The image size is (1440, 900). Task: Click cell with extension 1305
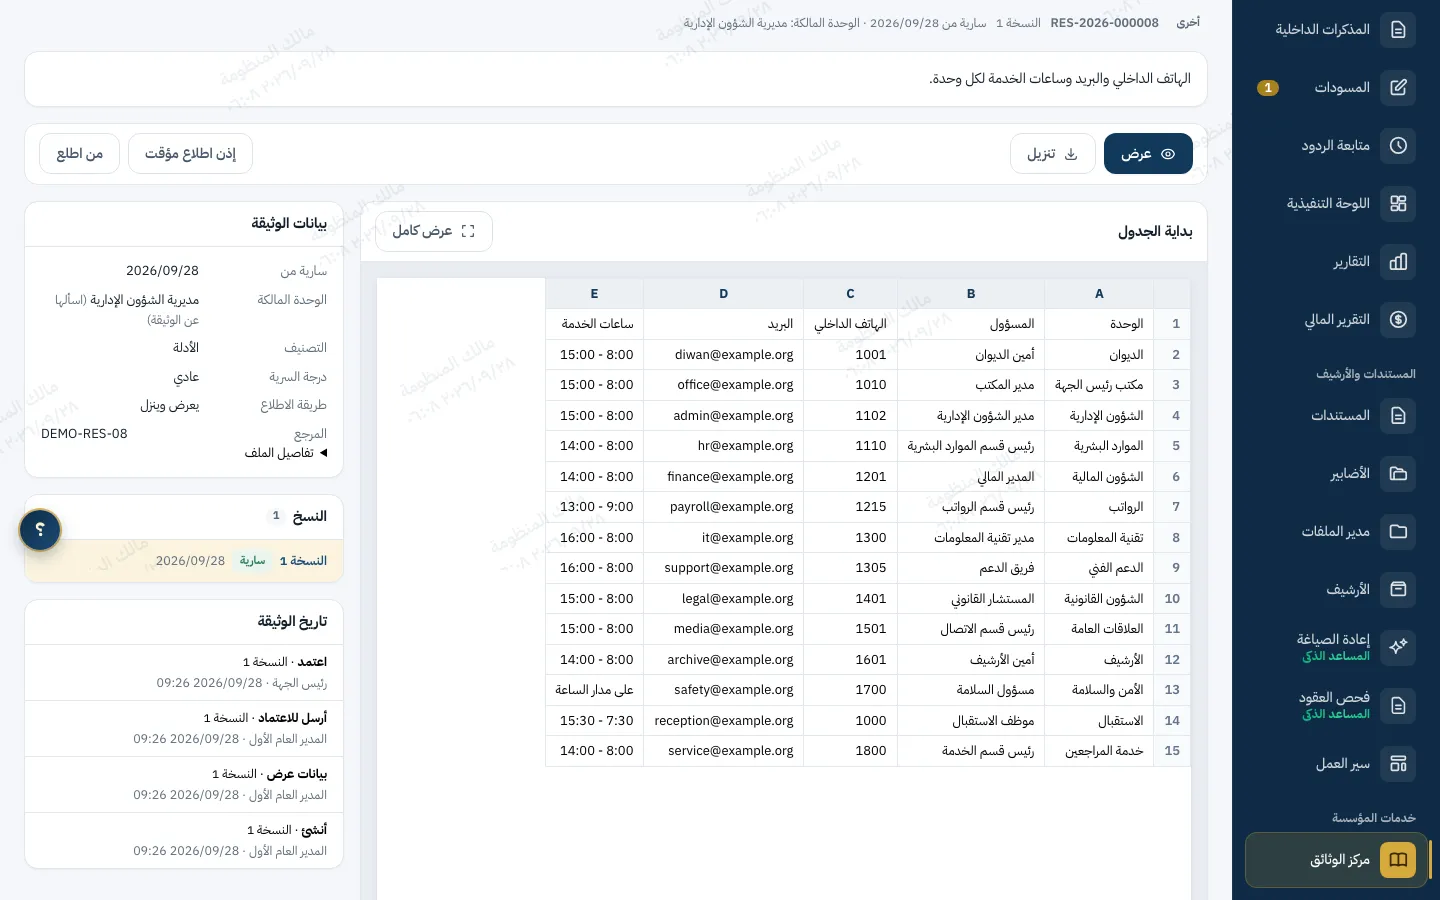point(851,568)
